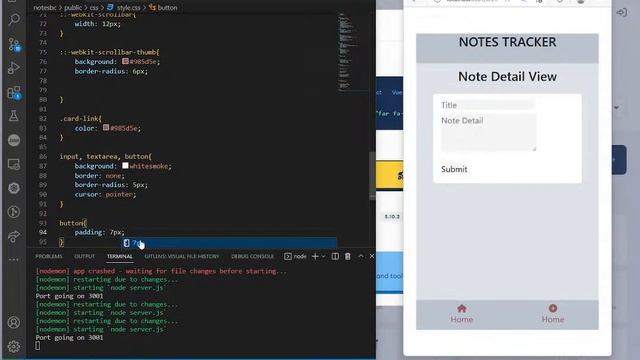Viewport: 640px width, 360px height.
Task: Click the style.css breadcrumb file
Action: [x=124, y=7]
